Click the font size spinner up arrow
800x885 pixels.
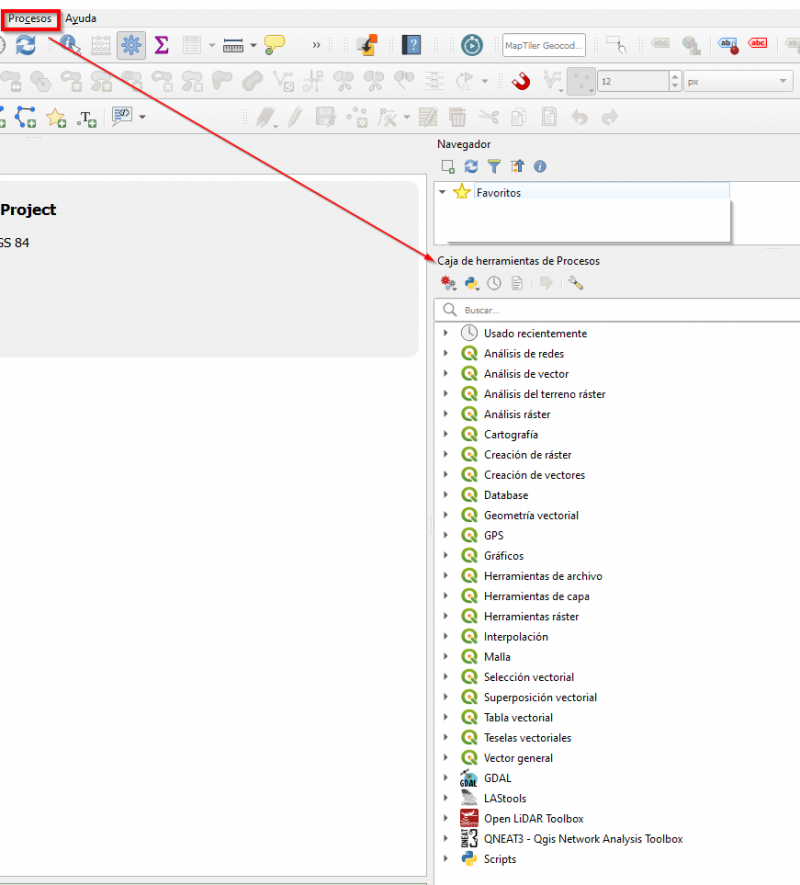673,75
